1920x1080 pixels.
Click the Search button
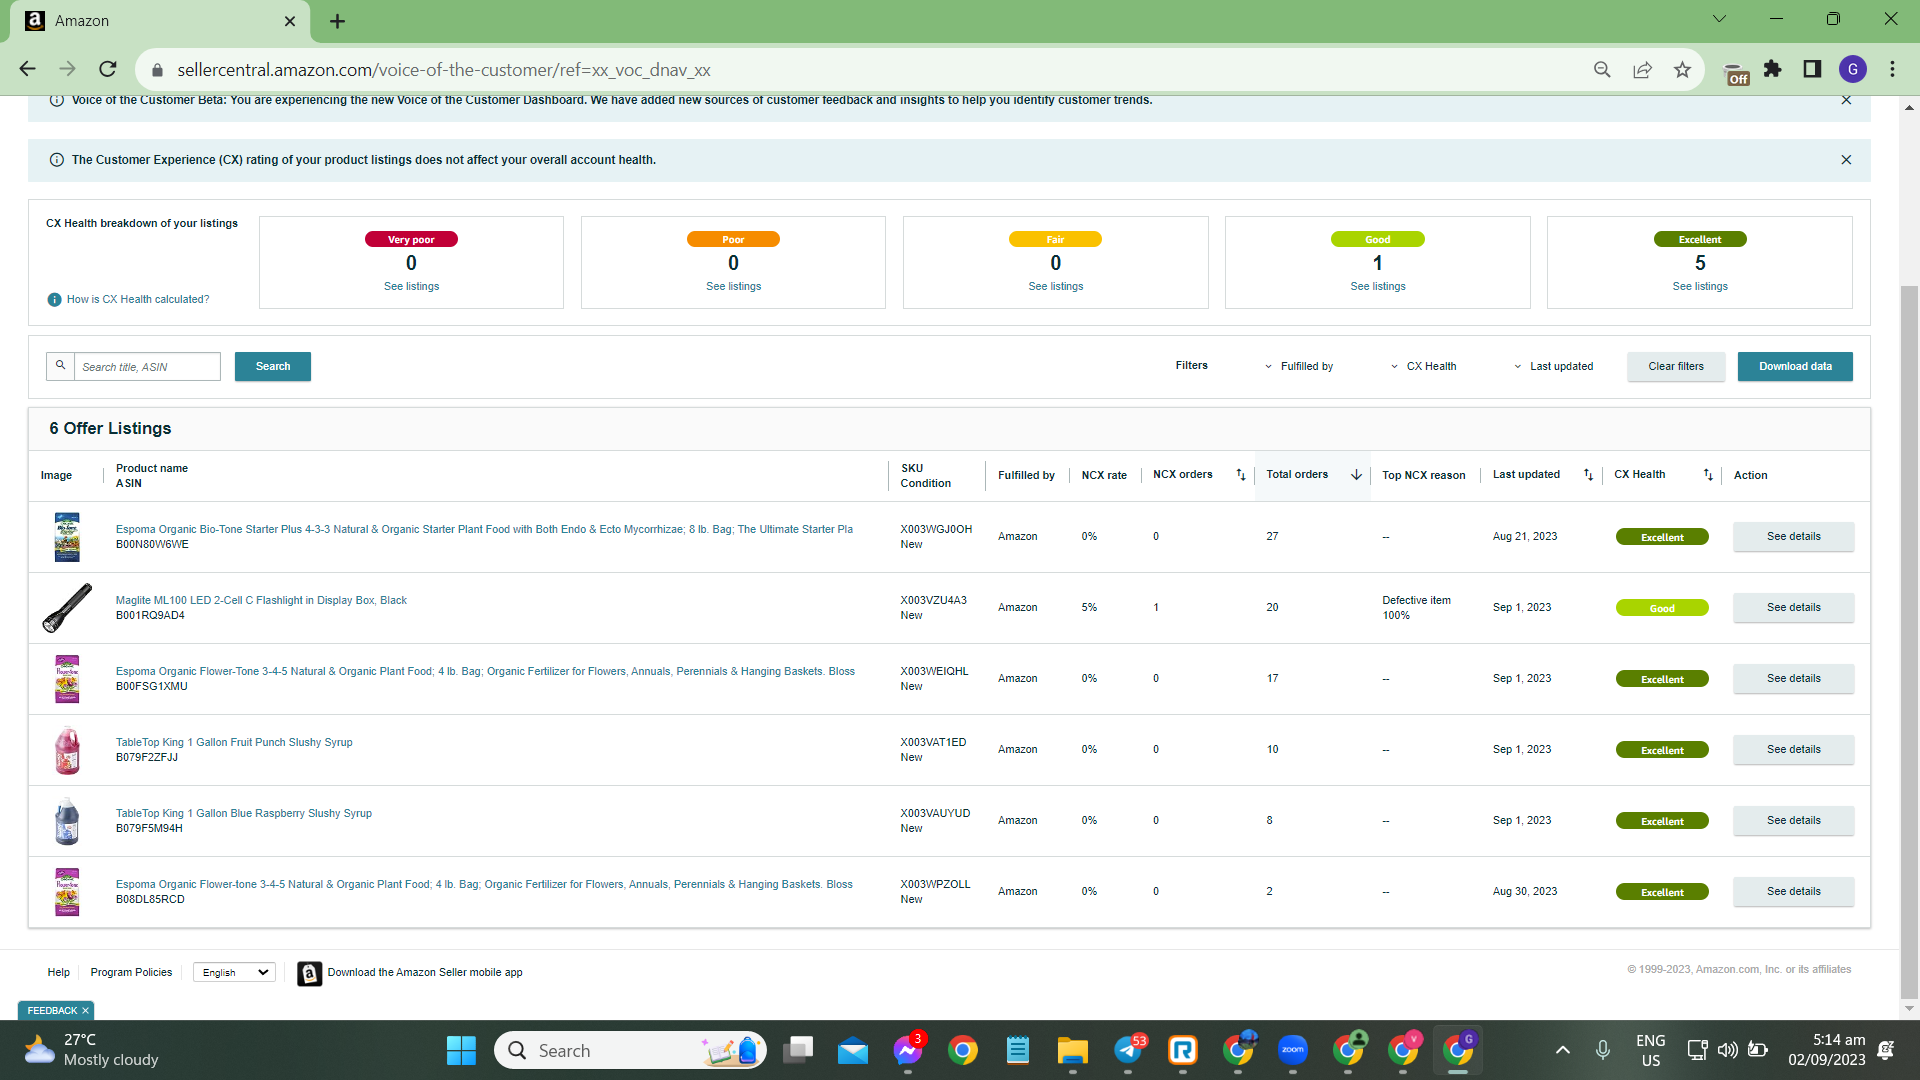(273, 367)
